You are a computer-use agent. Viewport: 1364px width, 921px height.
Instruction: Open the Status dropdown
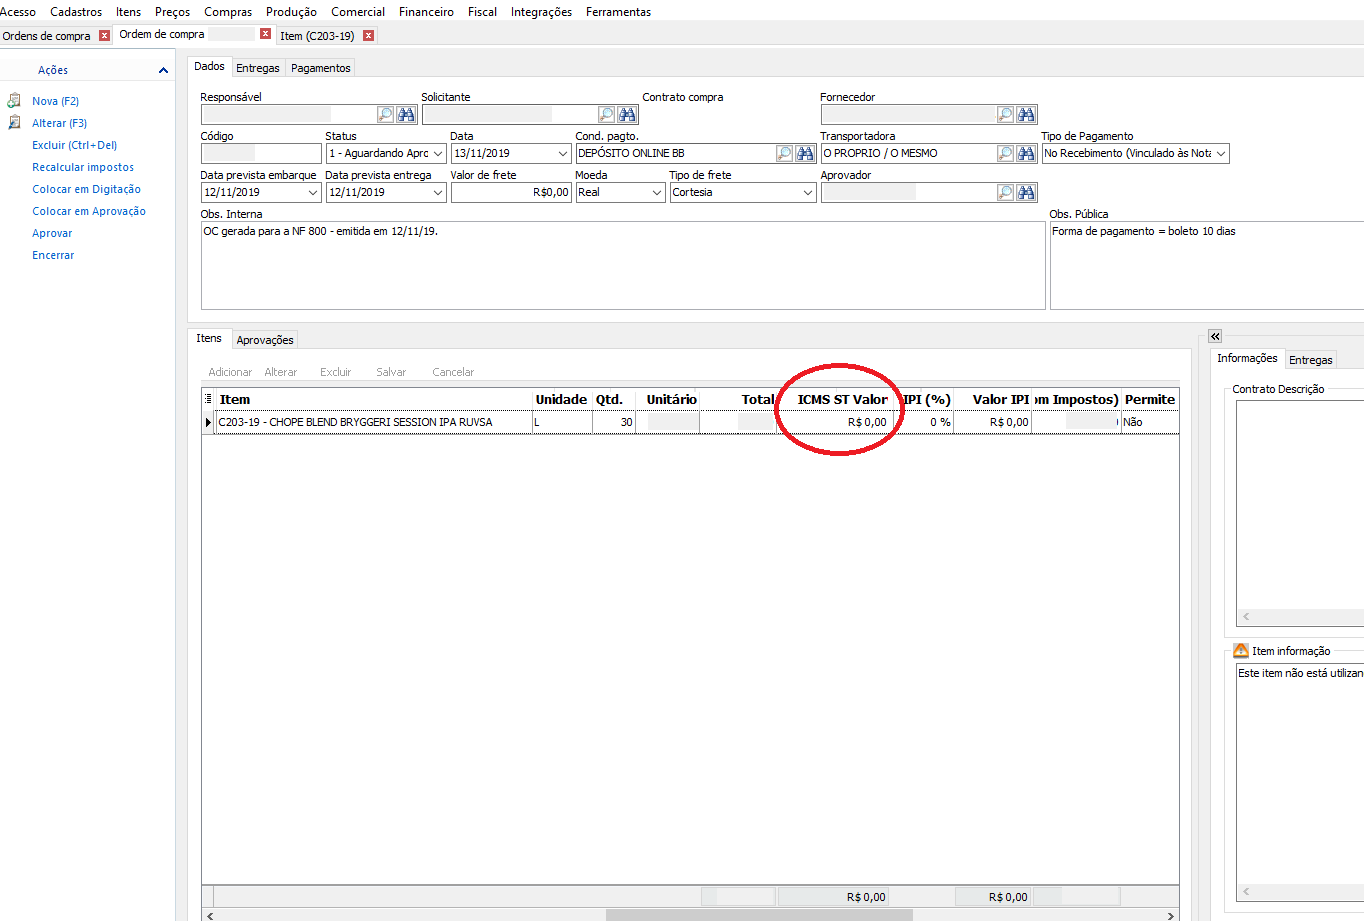pyautogui.click(x=438, y=153)
